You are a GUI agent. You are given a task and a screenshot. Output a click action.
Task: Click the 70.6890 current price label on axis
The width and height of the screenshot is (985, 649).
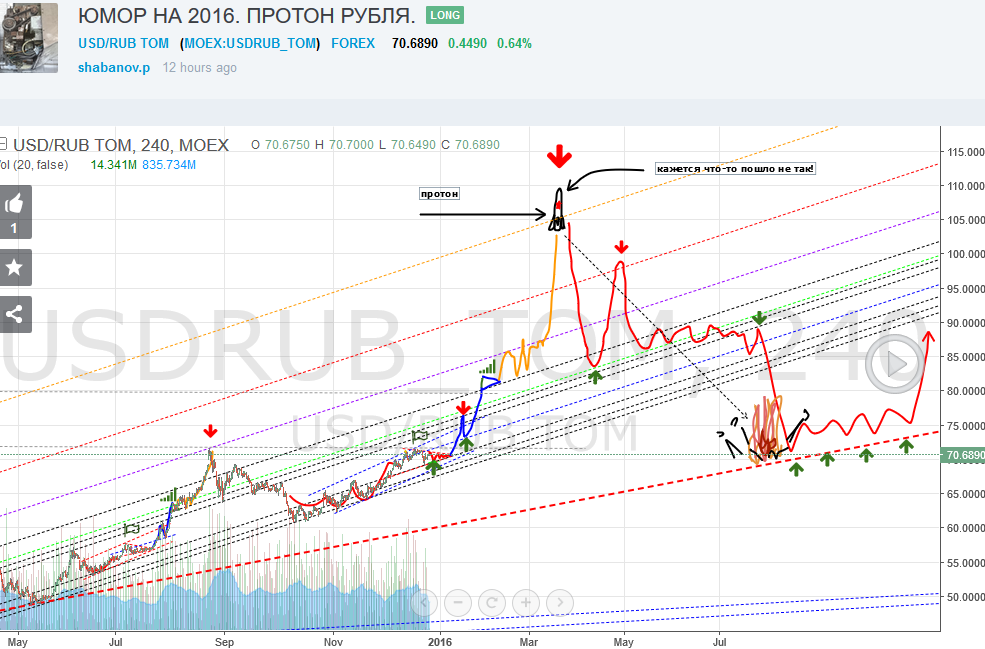click(962, 455)
